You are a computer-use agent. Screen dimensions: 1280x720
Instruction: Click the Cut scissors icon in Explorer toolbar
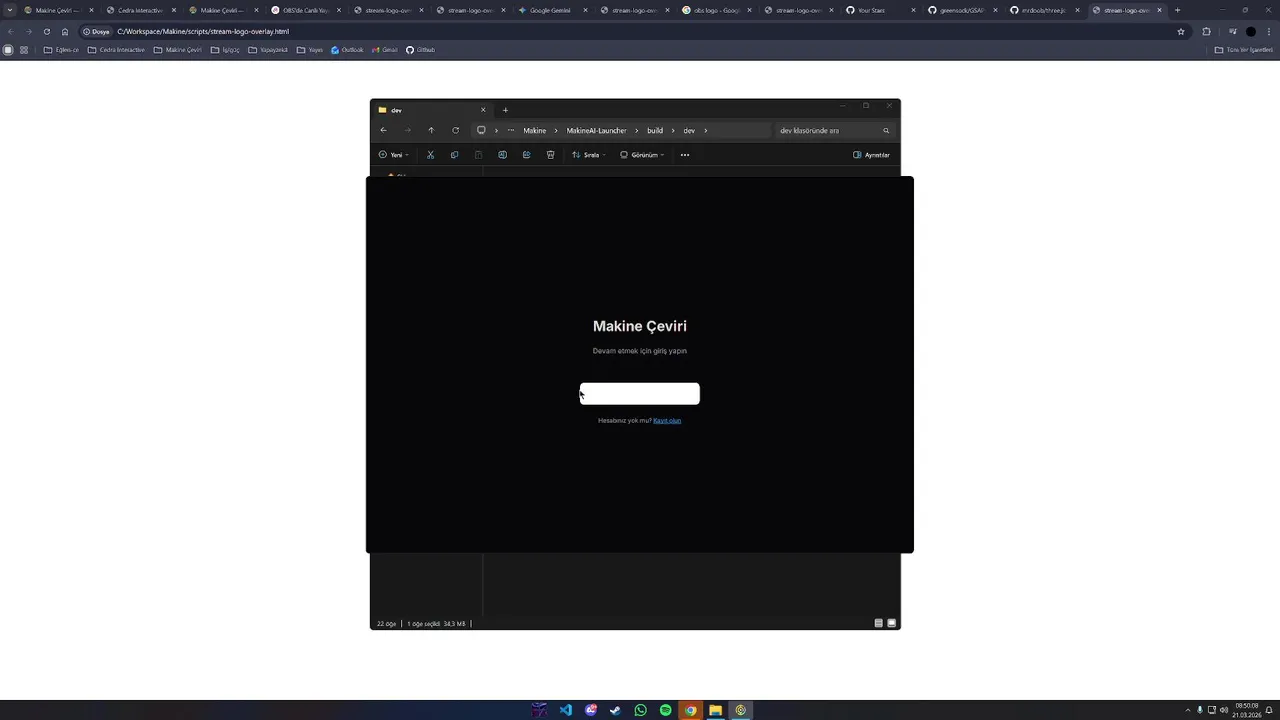coord(430,155)
